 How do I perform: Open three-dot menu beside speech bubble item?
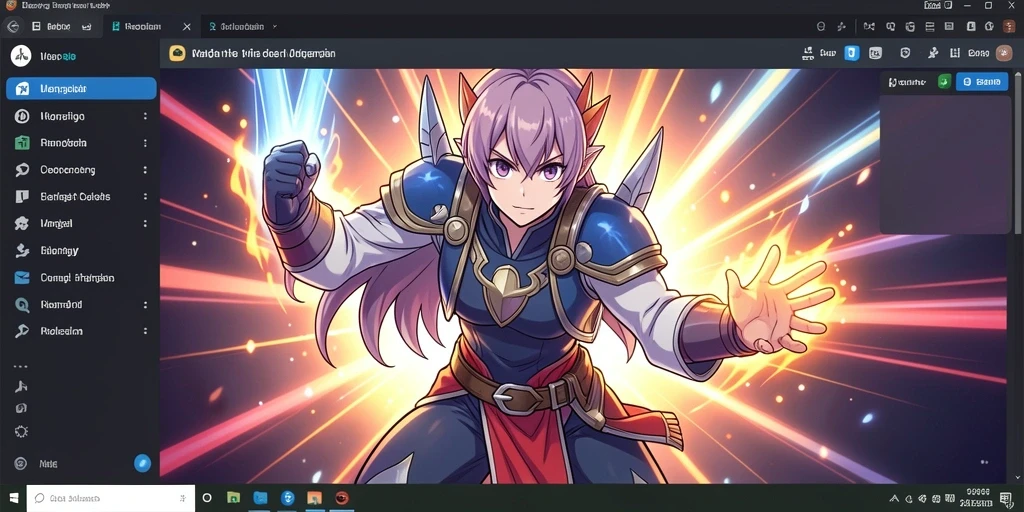click(x=145, y=170)
